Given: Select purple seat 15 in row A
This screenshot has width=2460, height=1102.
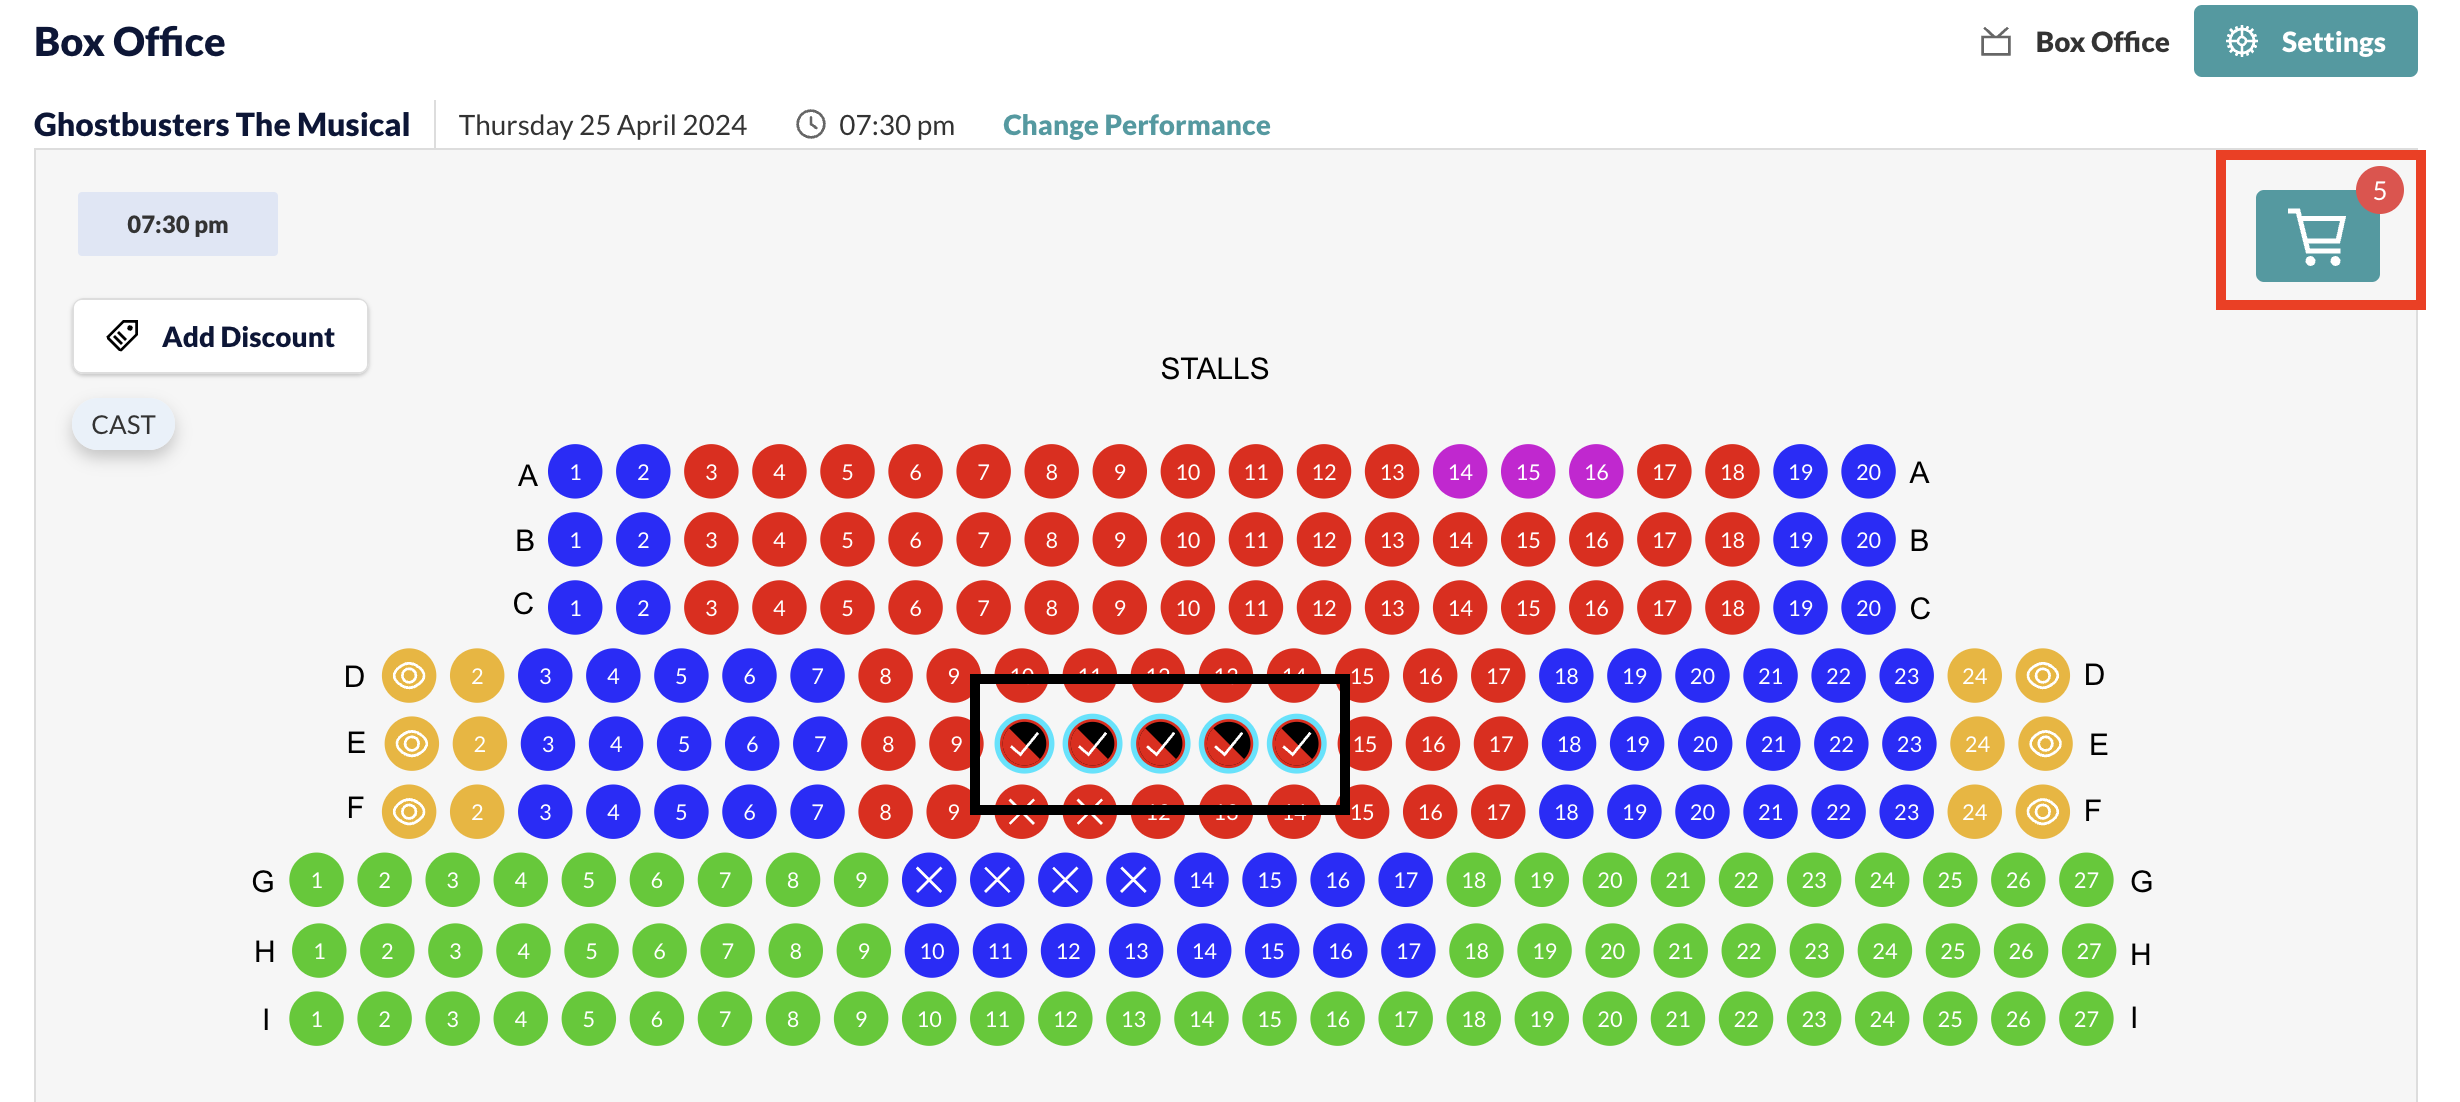Looking at the screenshot, I should (1528, 472).
